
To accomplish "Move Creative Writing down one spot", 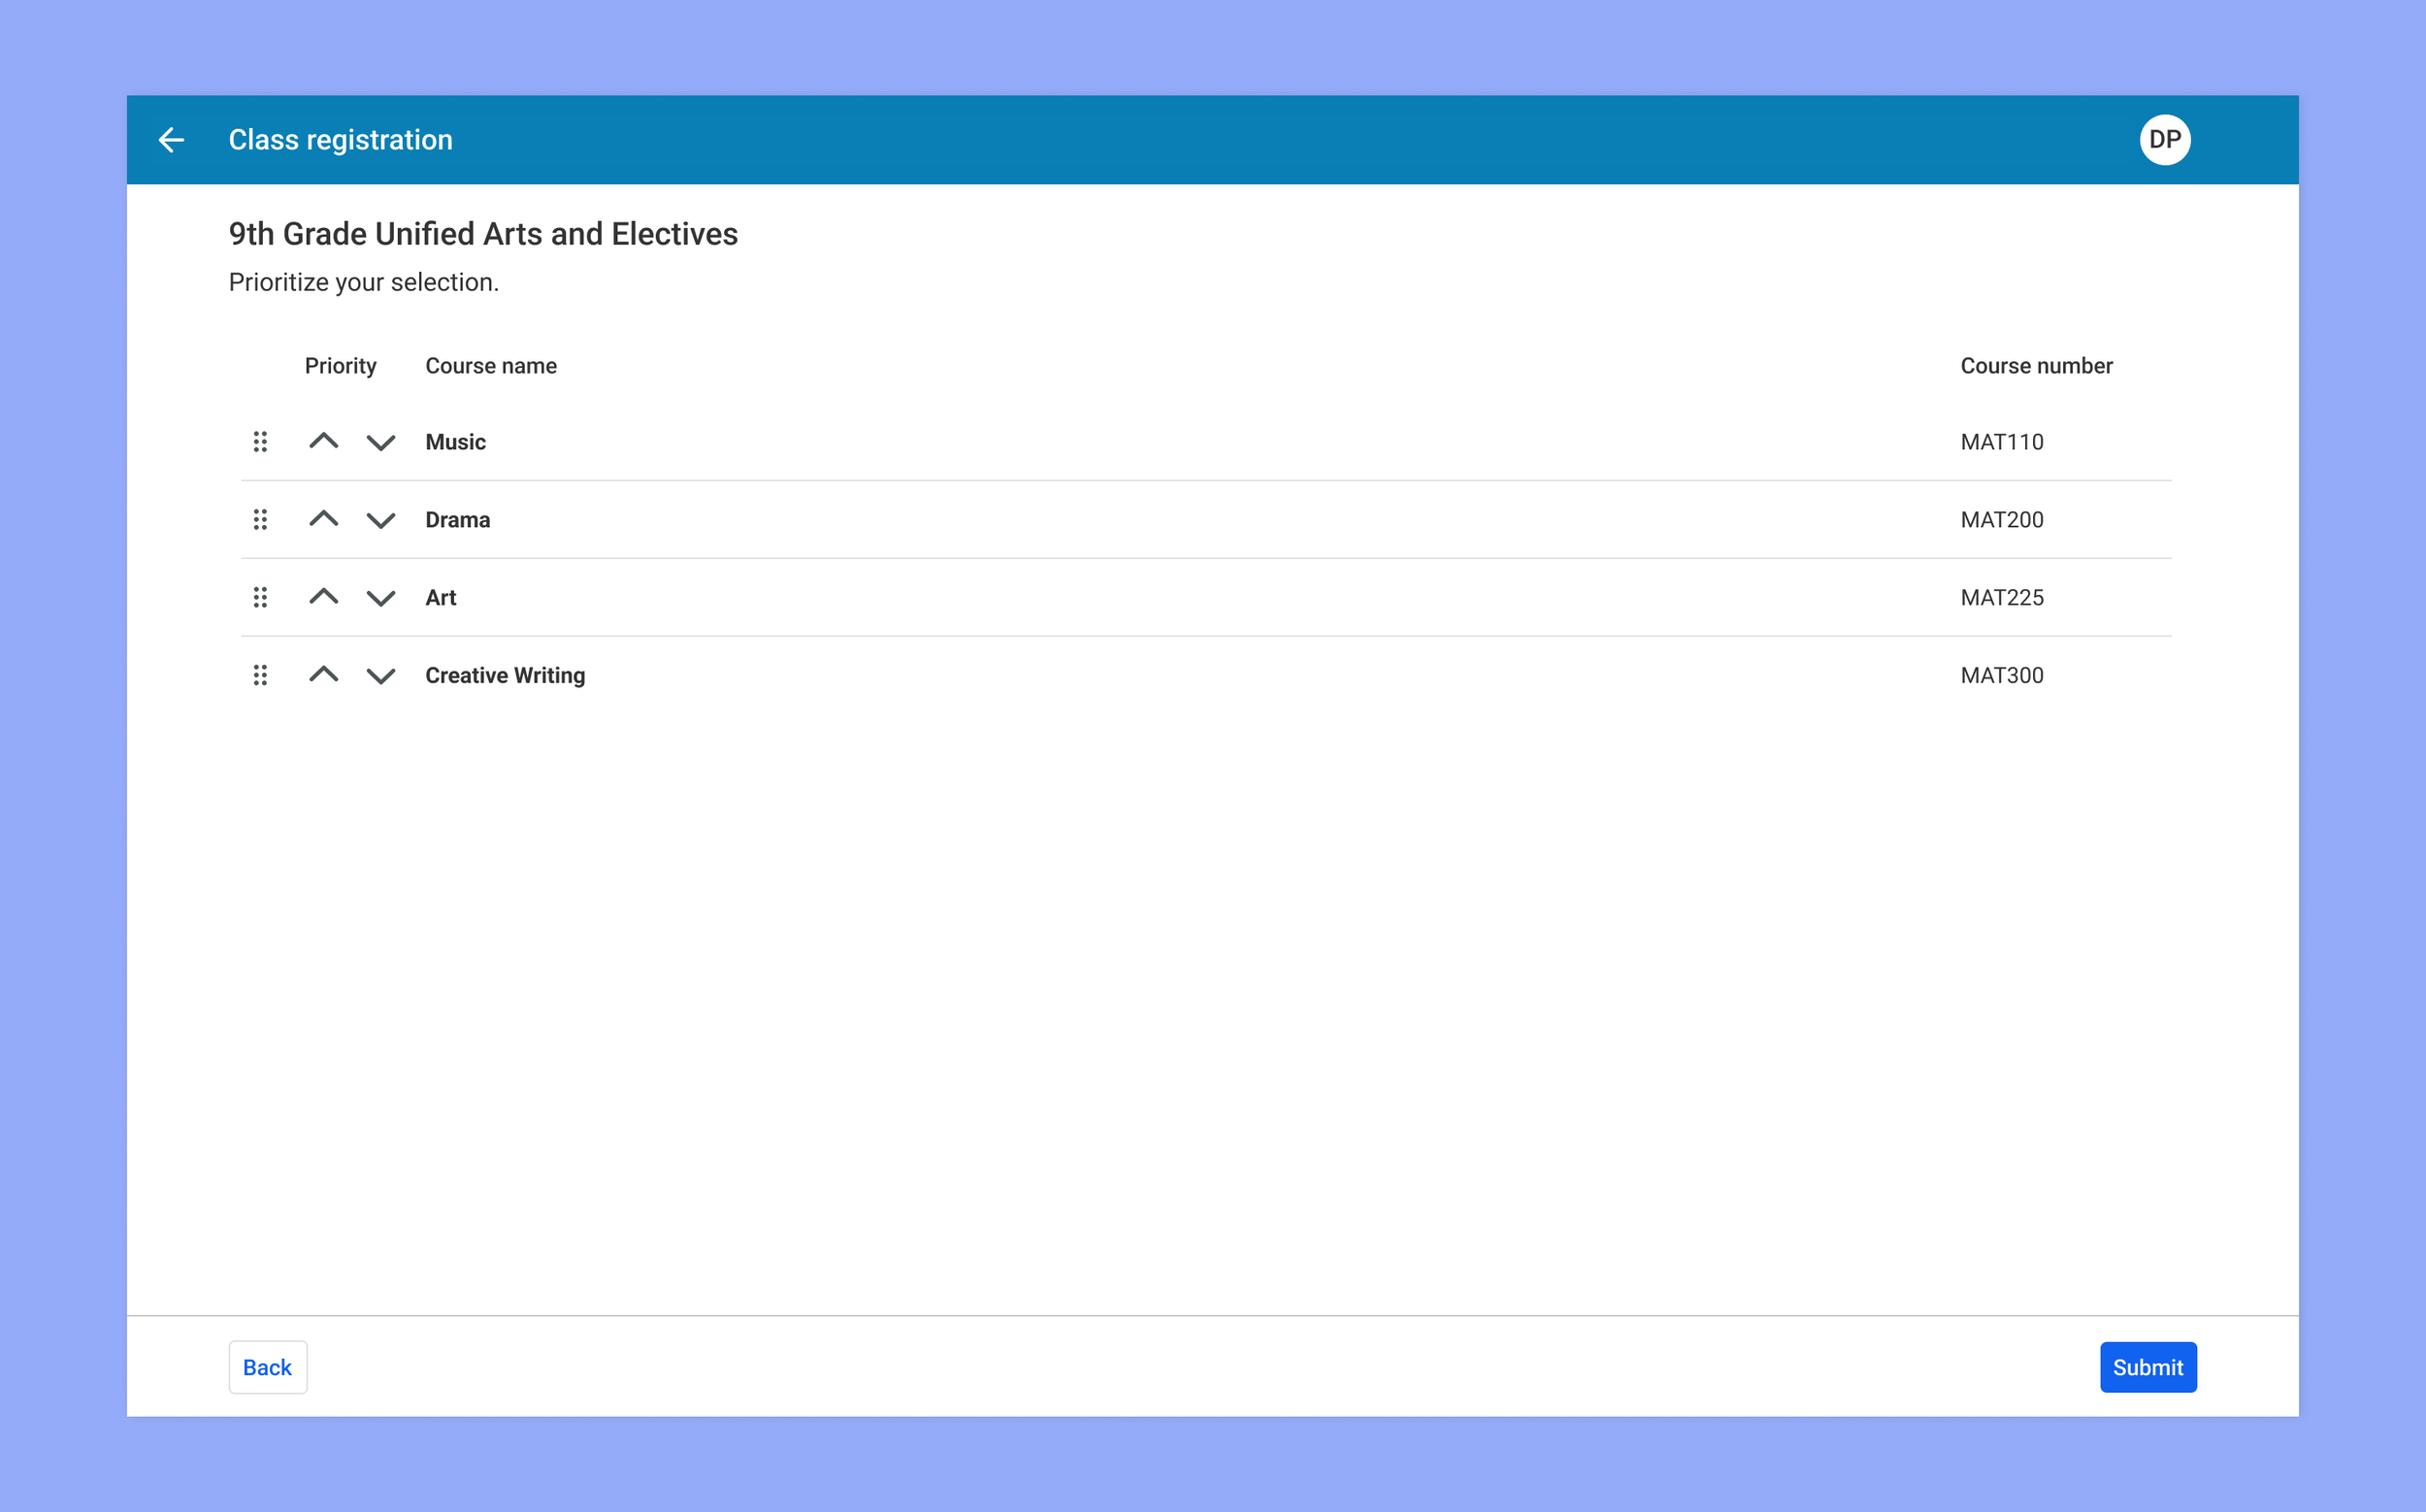I will pyautogui.click(x=381, y=677).
